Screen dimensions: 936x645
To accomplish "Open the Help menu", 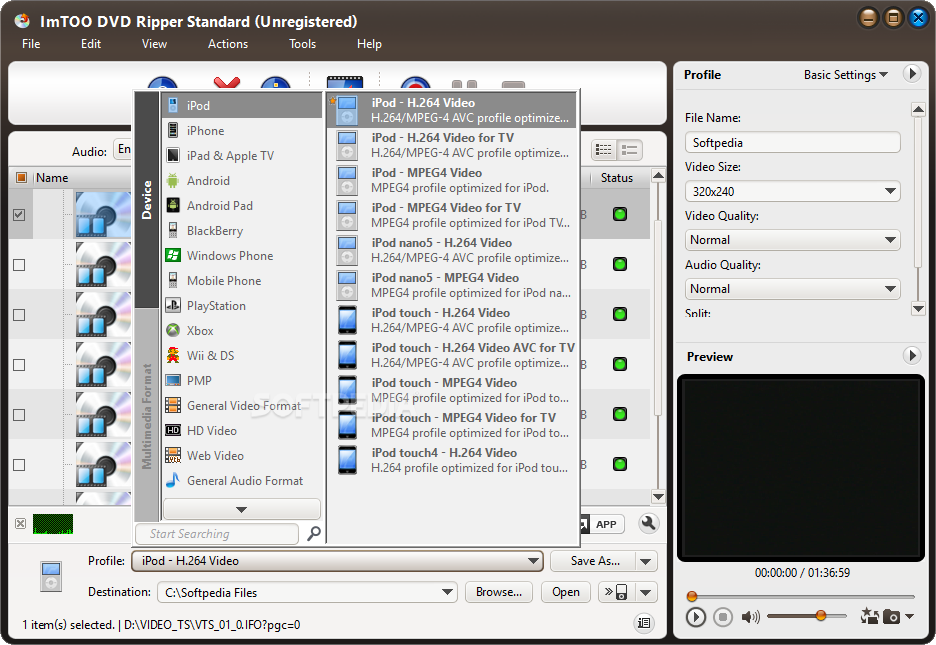I will (369, 44).
